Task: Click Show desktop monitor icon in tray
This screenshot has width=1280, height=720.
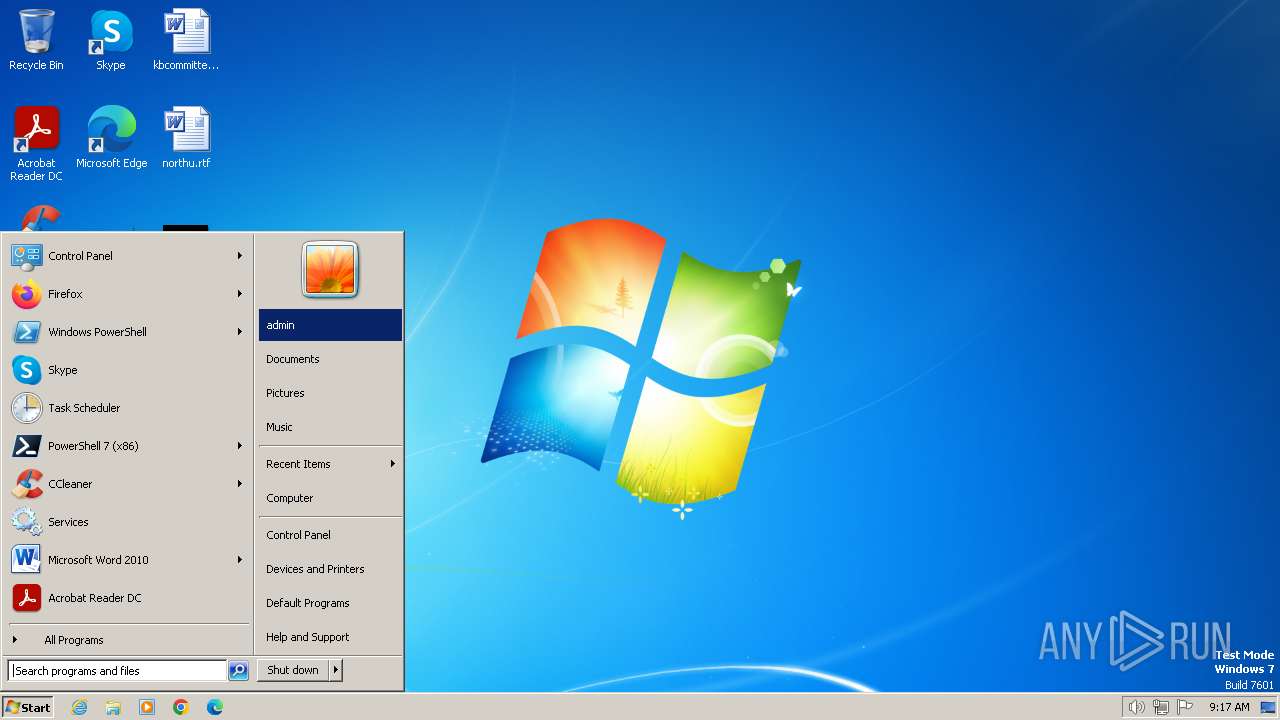Action: click(x=1267, y=707)
